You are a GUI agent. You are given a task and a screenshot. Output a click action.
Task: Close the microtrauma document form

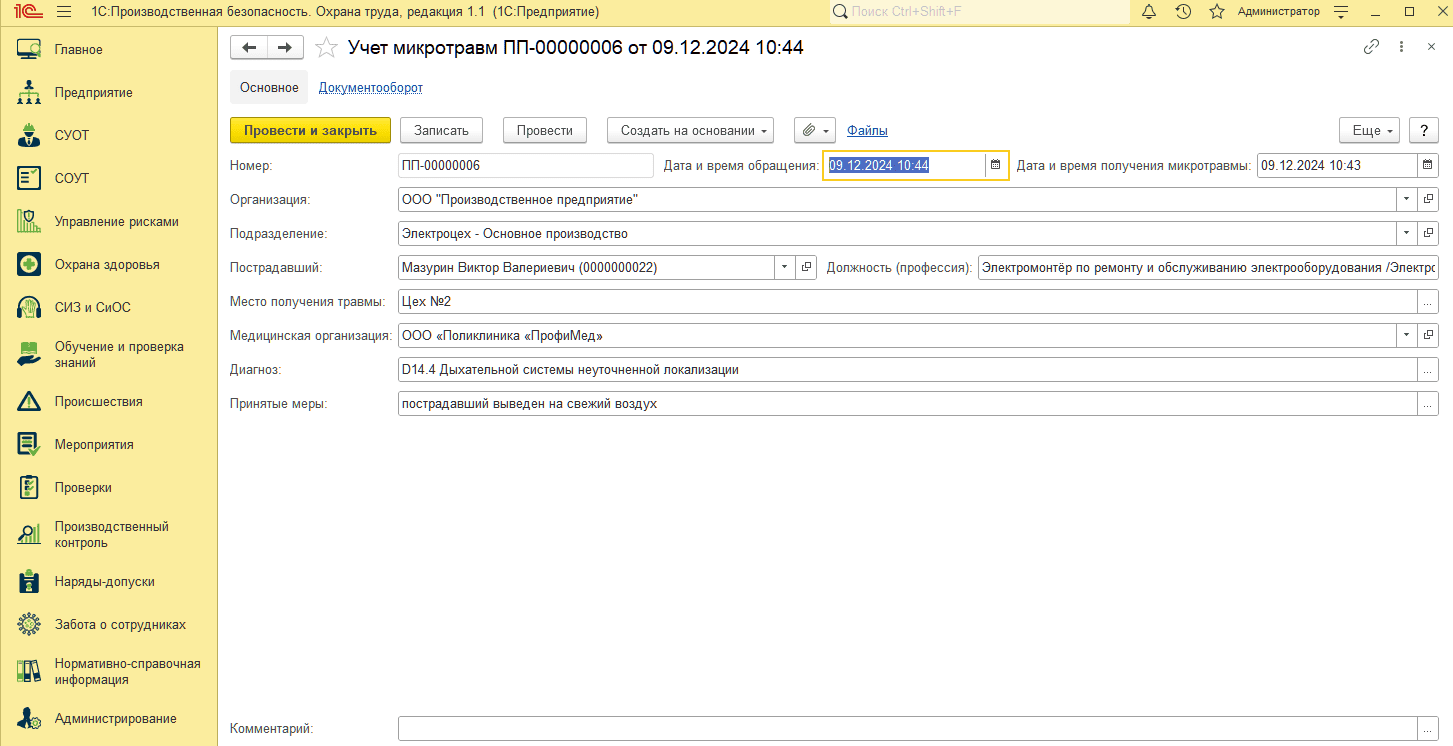click(1431, 47)
